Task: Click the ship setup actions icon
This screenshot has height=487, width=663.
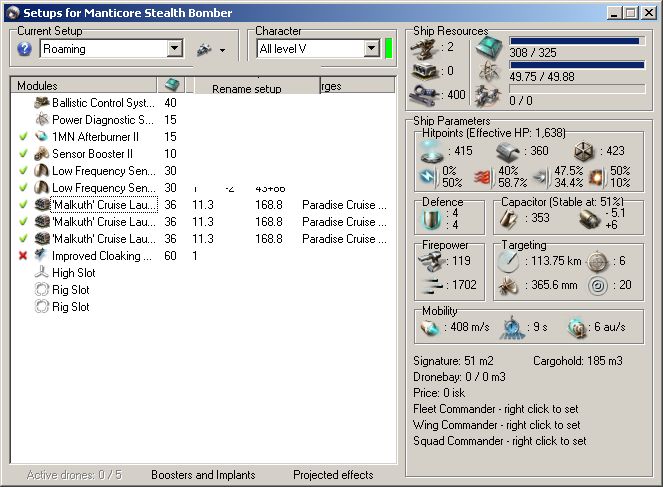Action: point(204,50)
